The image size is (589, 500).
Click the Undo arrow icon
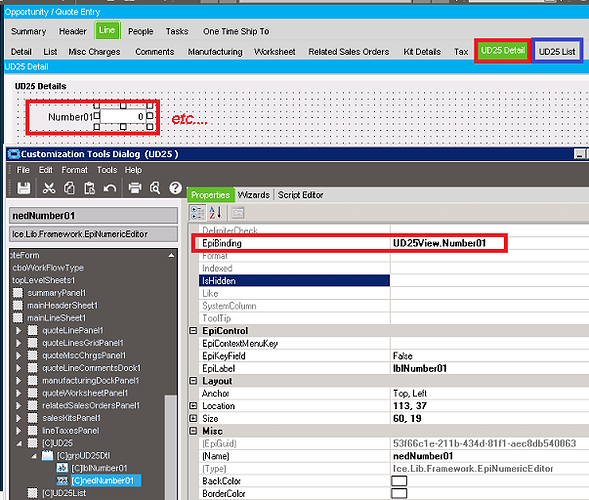(x=110, y=188)
